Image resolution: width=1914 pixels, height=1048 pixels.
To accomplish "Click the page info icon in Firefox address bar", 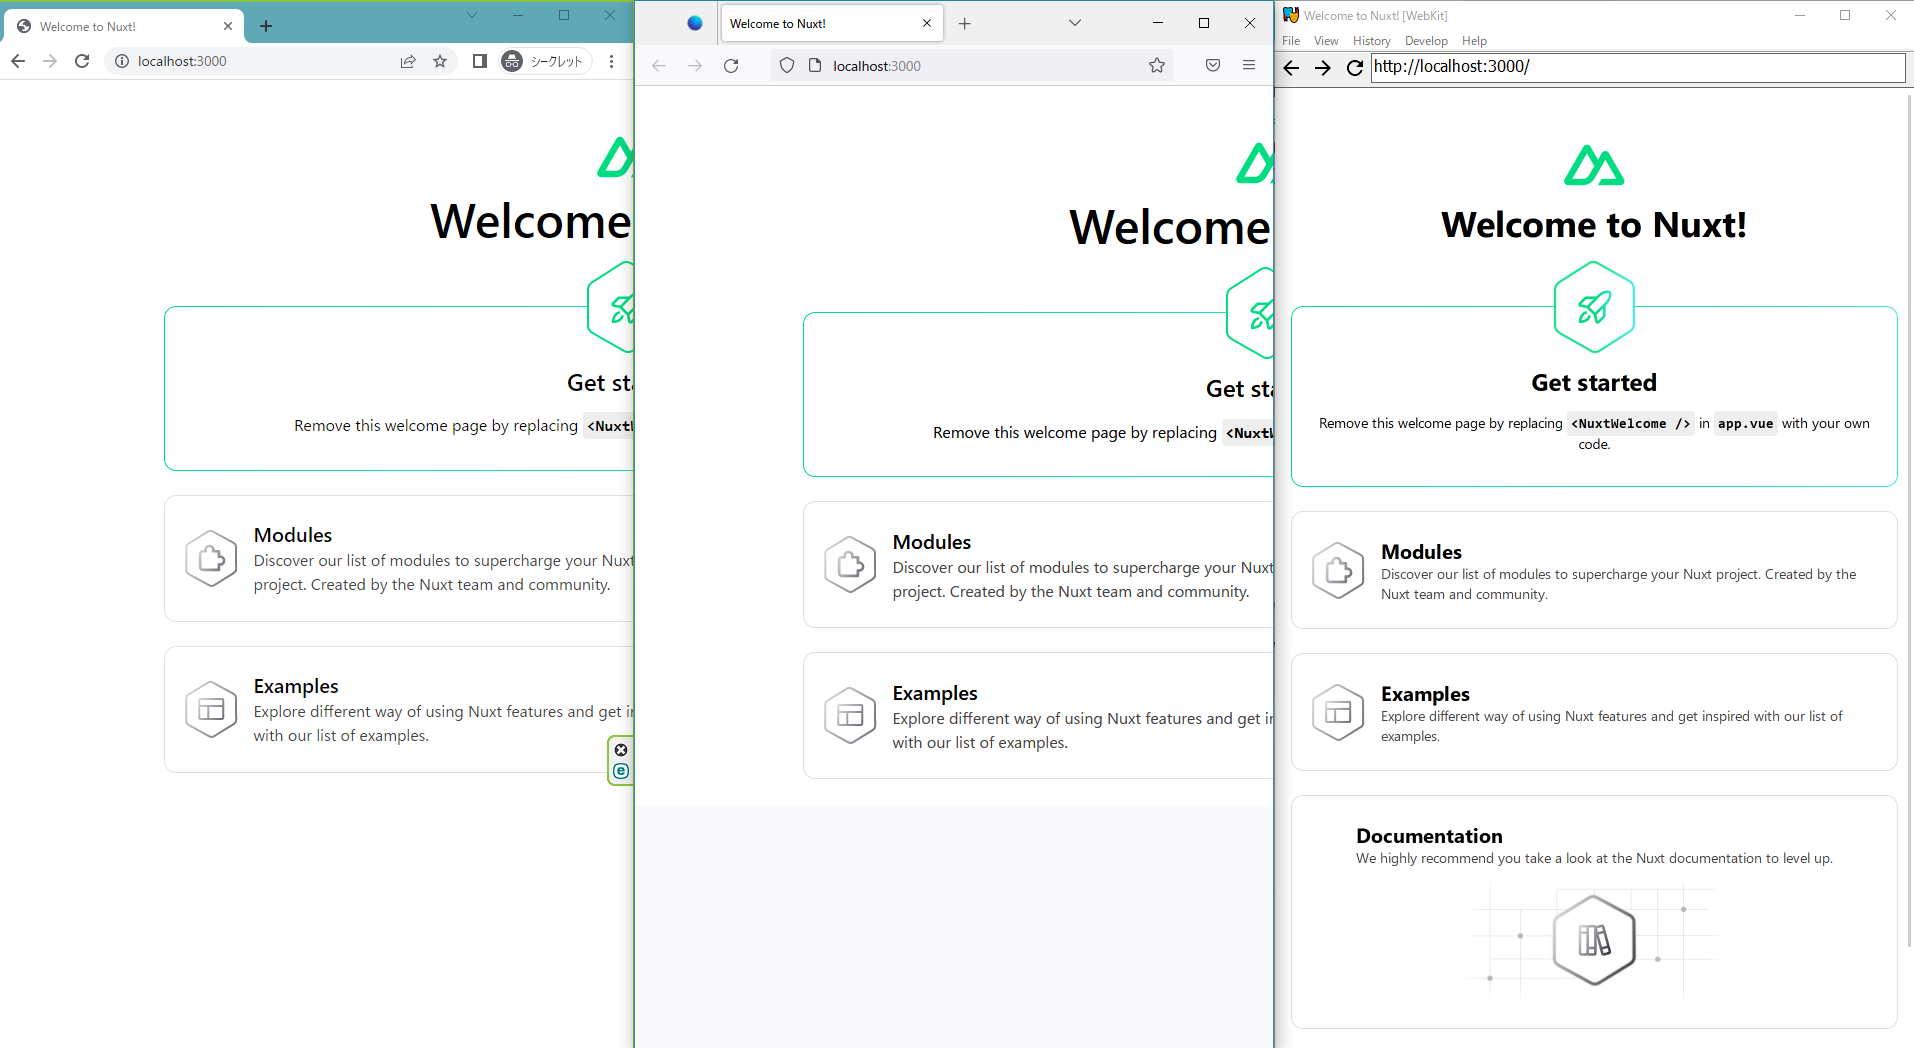I will click(815, 66).
